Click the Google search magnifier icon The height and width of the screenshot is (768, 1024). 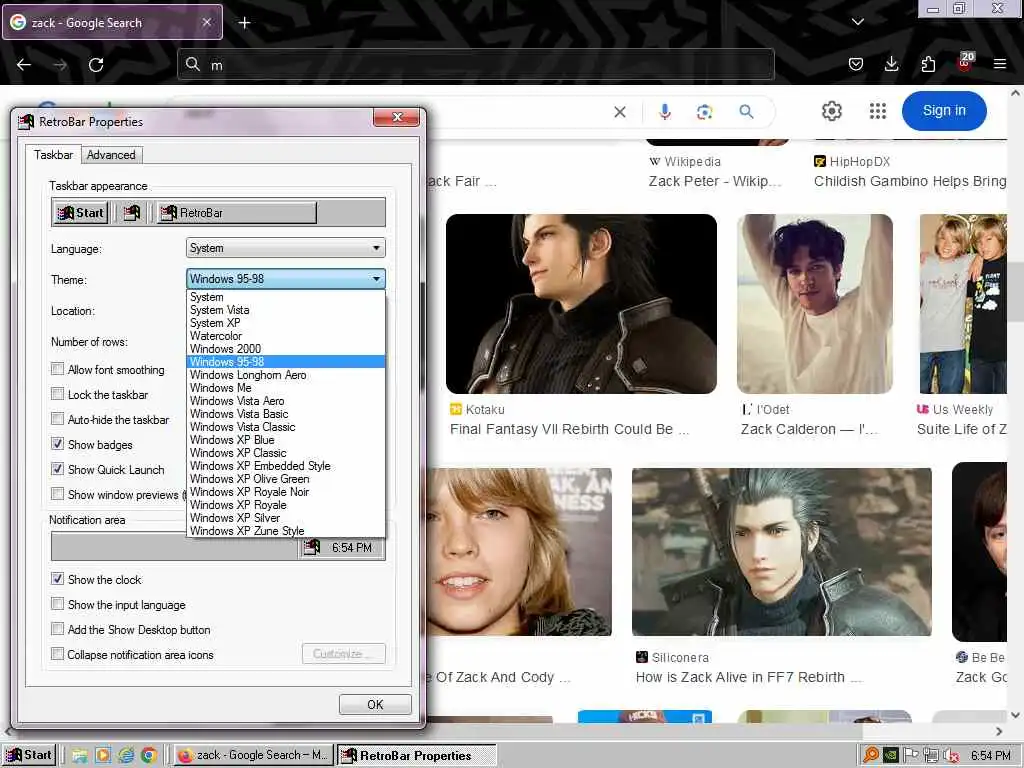tap(746, 112)
